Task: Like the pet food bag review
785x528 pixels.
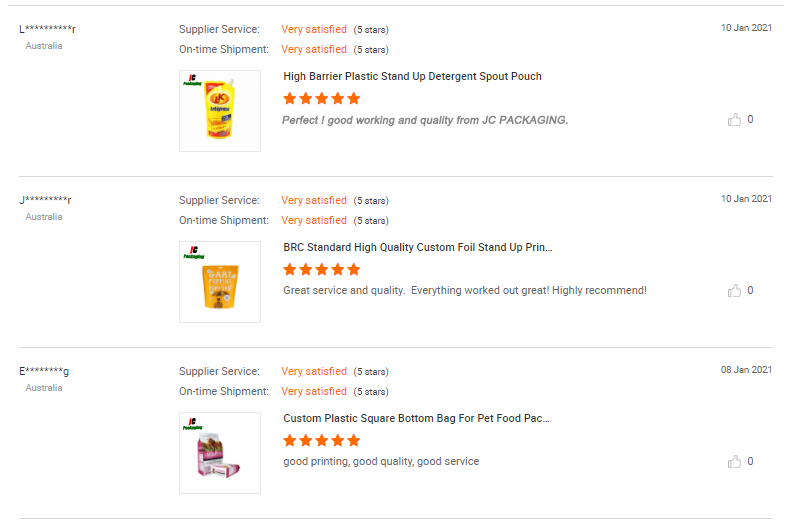Action: tap(735, 462)
